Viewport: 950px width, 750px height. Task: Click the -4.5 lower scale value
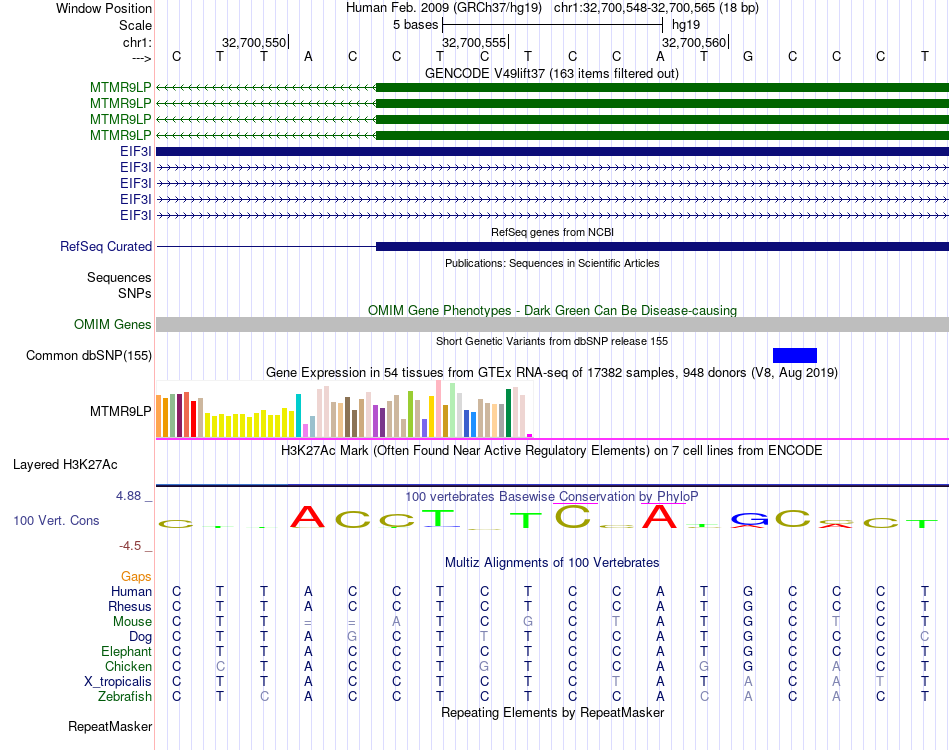click(x=130, y=546)
